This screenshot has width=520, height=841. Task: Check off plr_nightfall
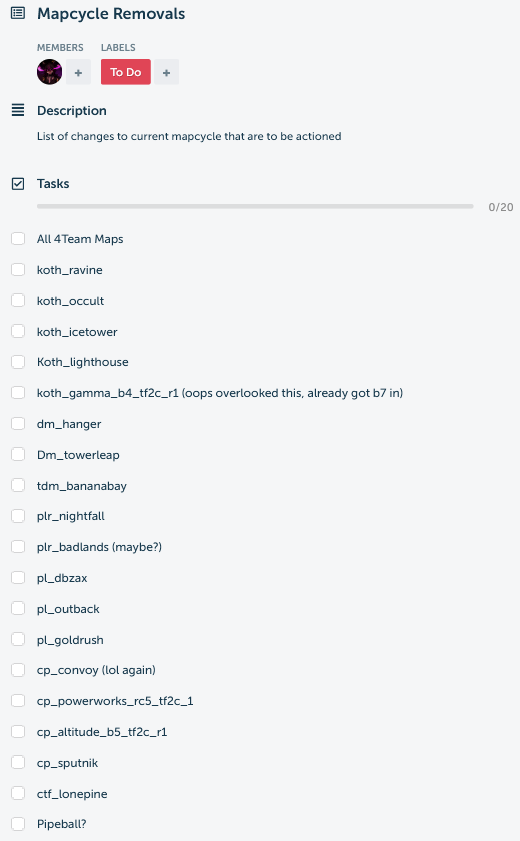pos(18,516)
